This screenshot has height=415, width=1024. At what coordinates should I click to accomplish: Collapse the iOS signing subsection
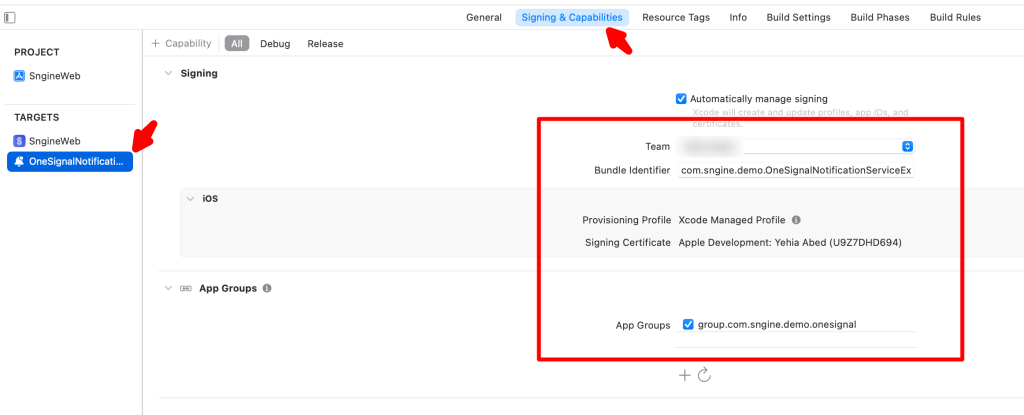[x=190, y=199]
